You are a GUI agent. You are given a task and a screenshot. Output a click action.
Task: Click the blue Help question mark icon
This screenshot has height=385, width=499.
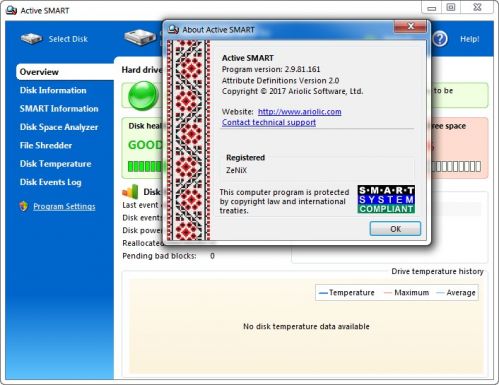click(x=440, y=39)
